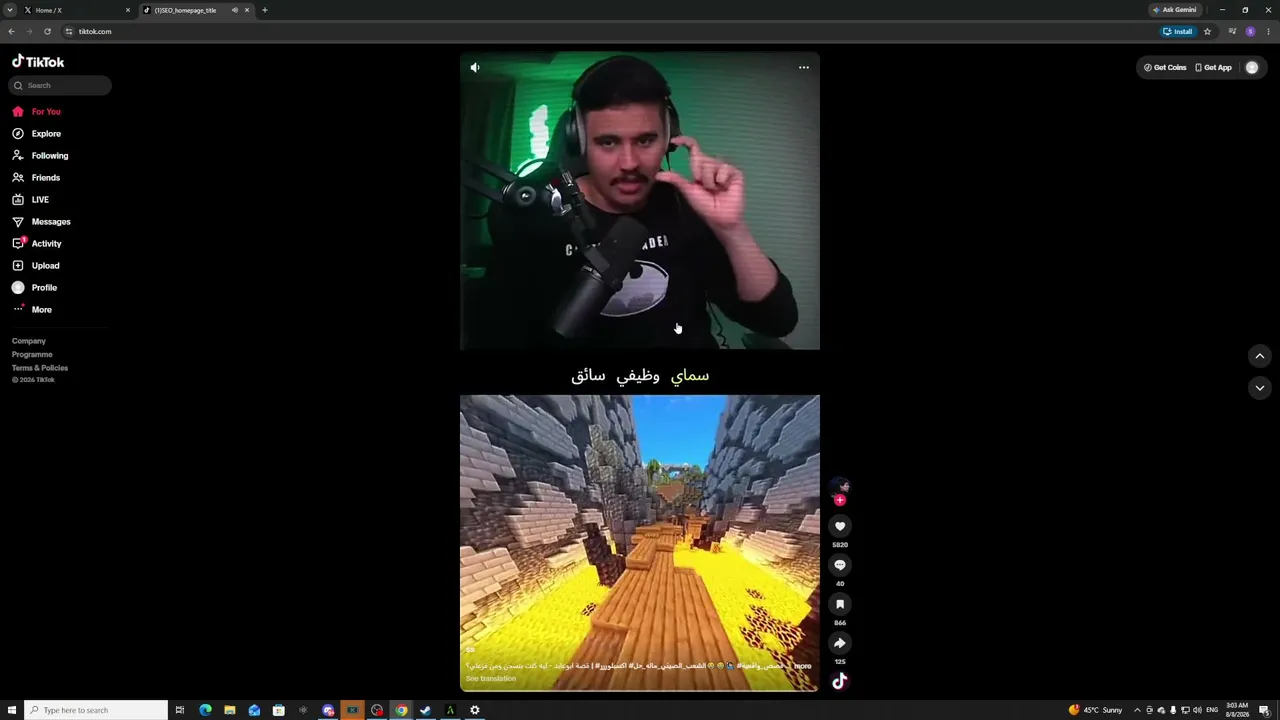
Task: Go to the previous video arrow
Action: click(x=1260, y=356)
